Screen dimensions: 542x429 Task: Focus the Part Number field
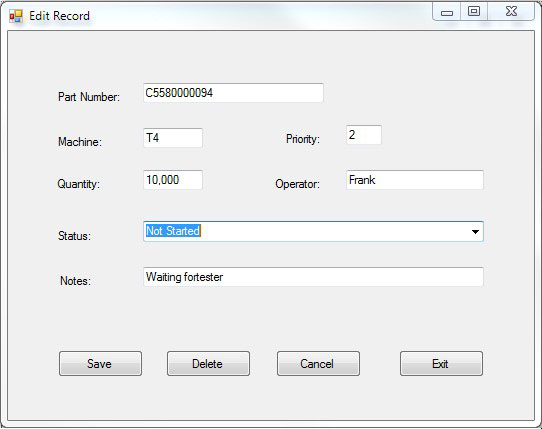[x=233, y=93]
